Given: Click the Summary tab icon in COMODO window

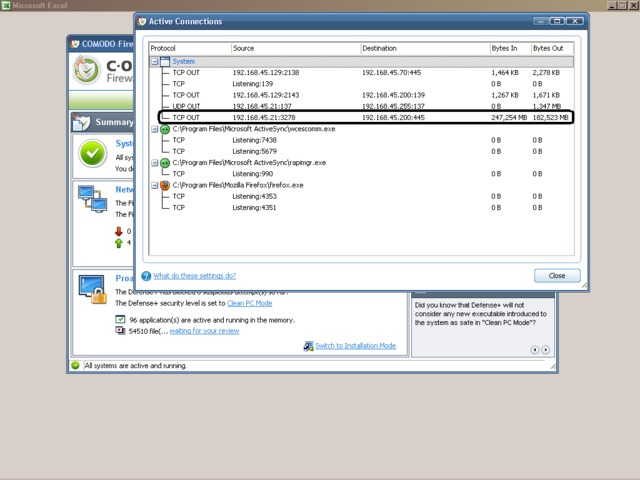Looking at the screenshot, I should (x=81, y=122).
